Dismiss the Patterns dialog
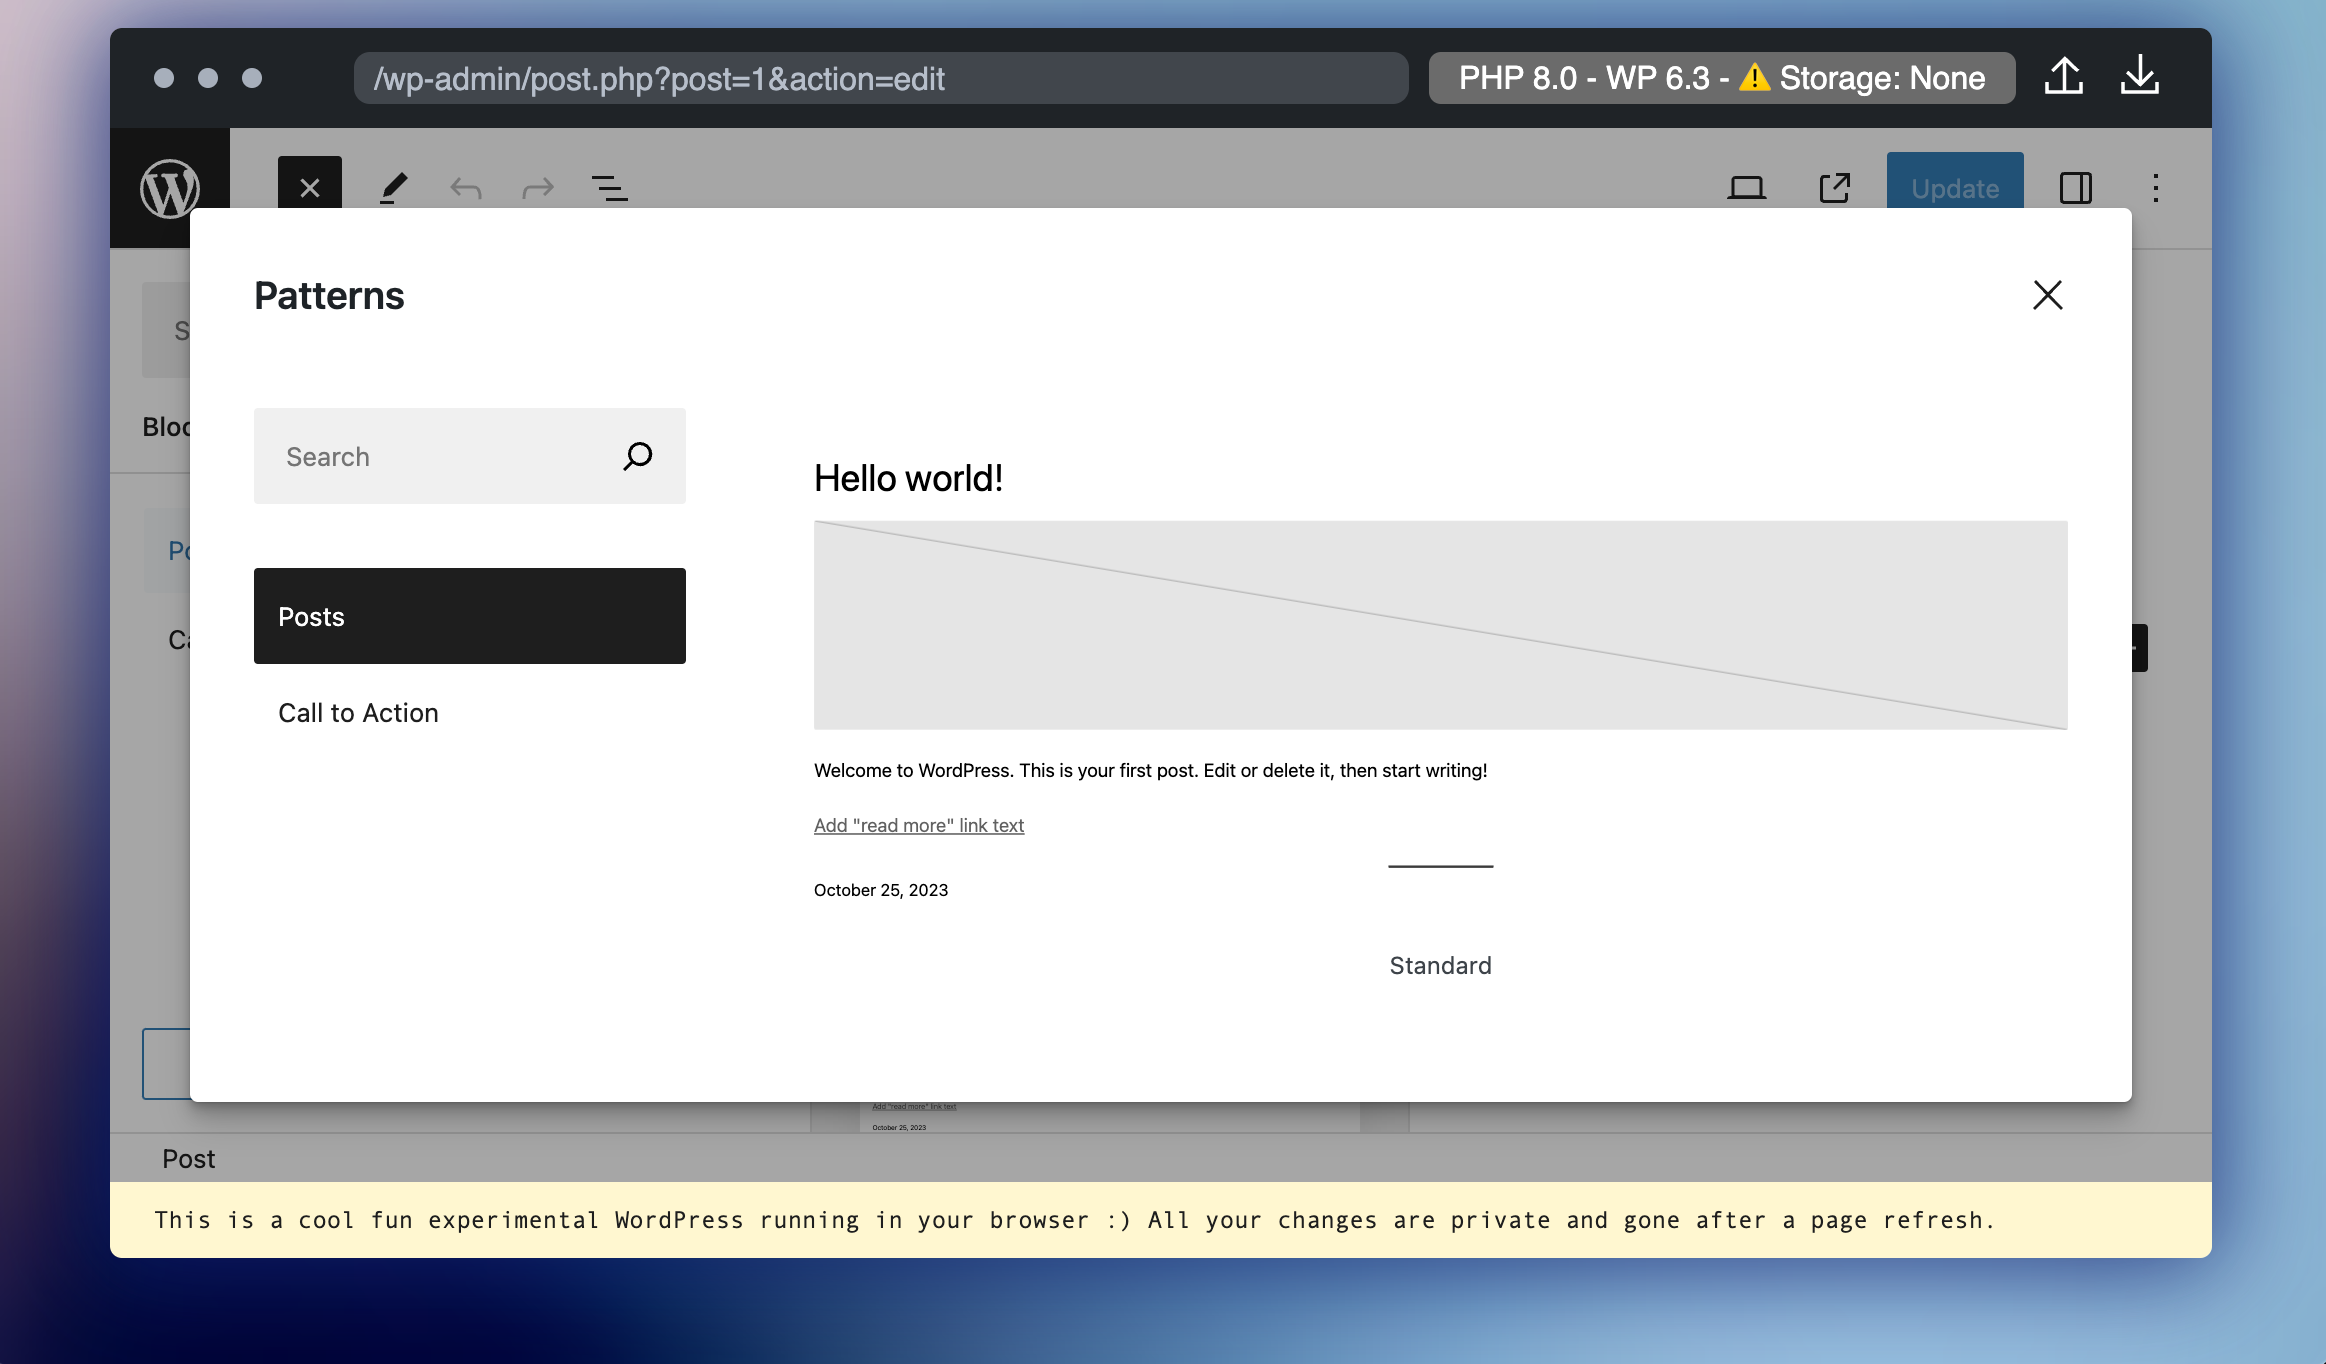 point(2047,294)
